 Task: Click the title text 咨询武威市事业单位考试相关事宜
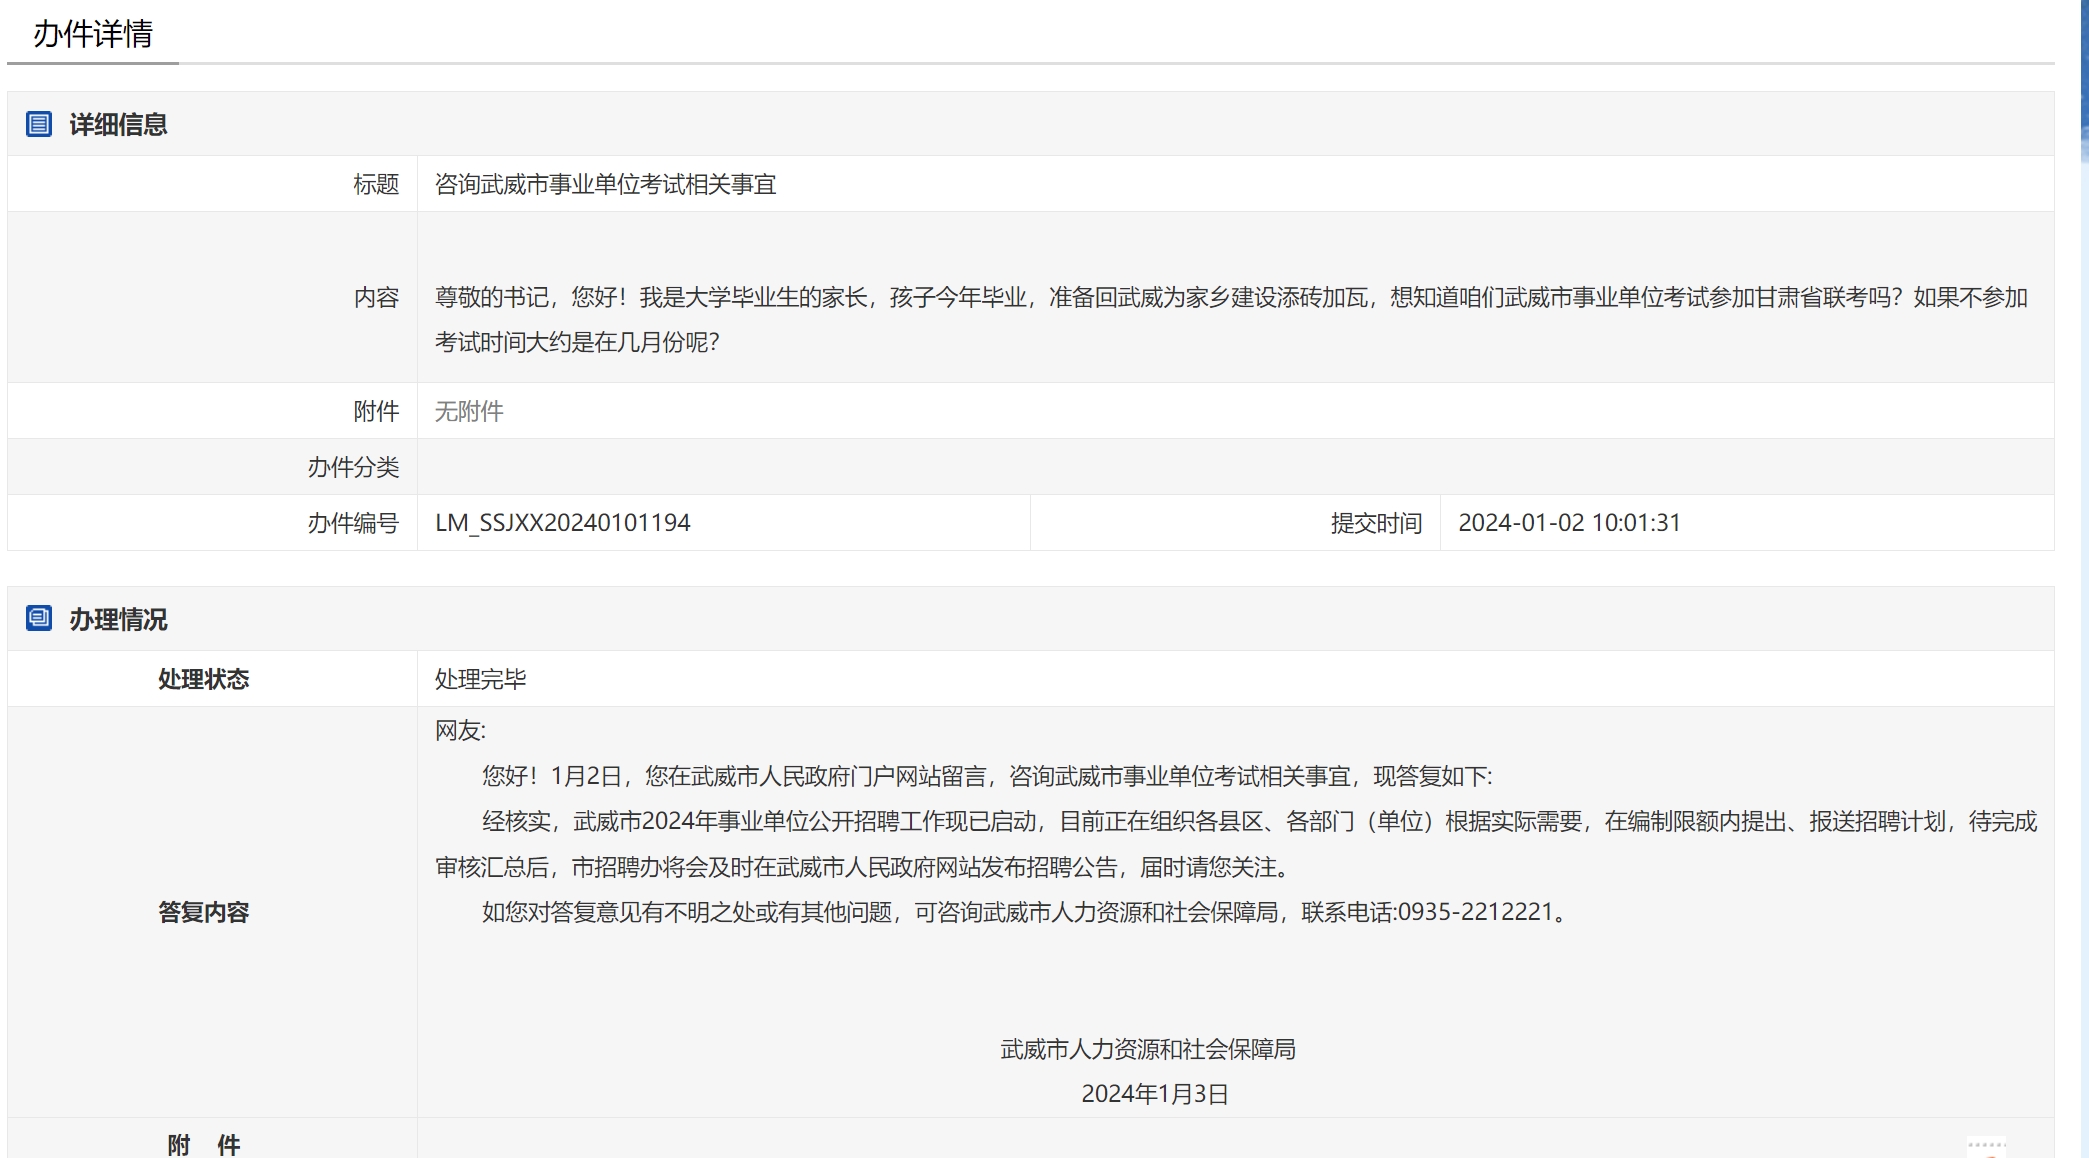[605, 184]
